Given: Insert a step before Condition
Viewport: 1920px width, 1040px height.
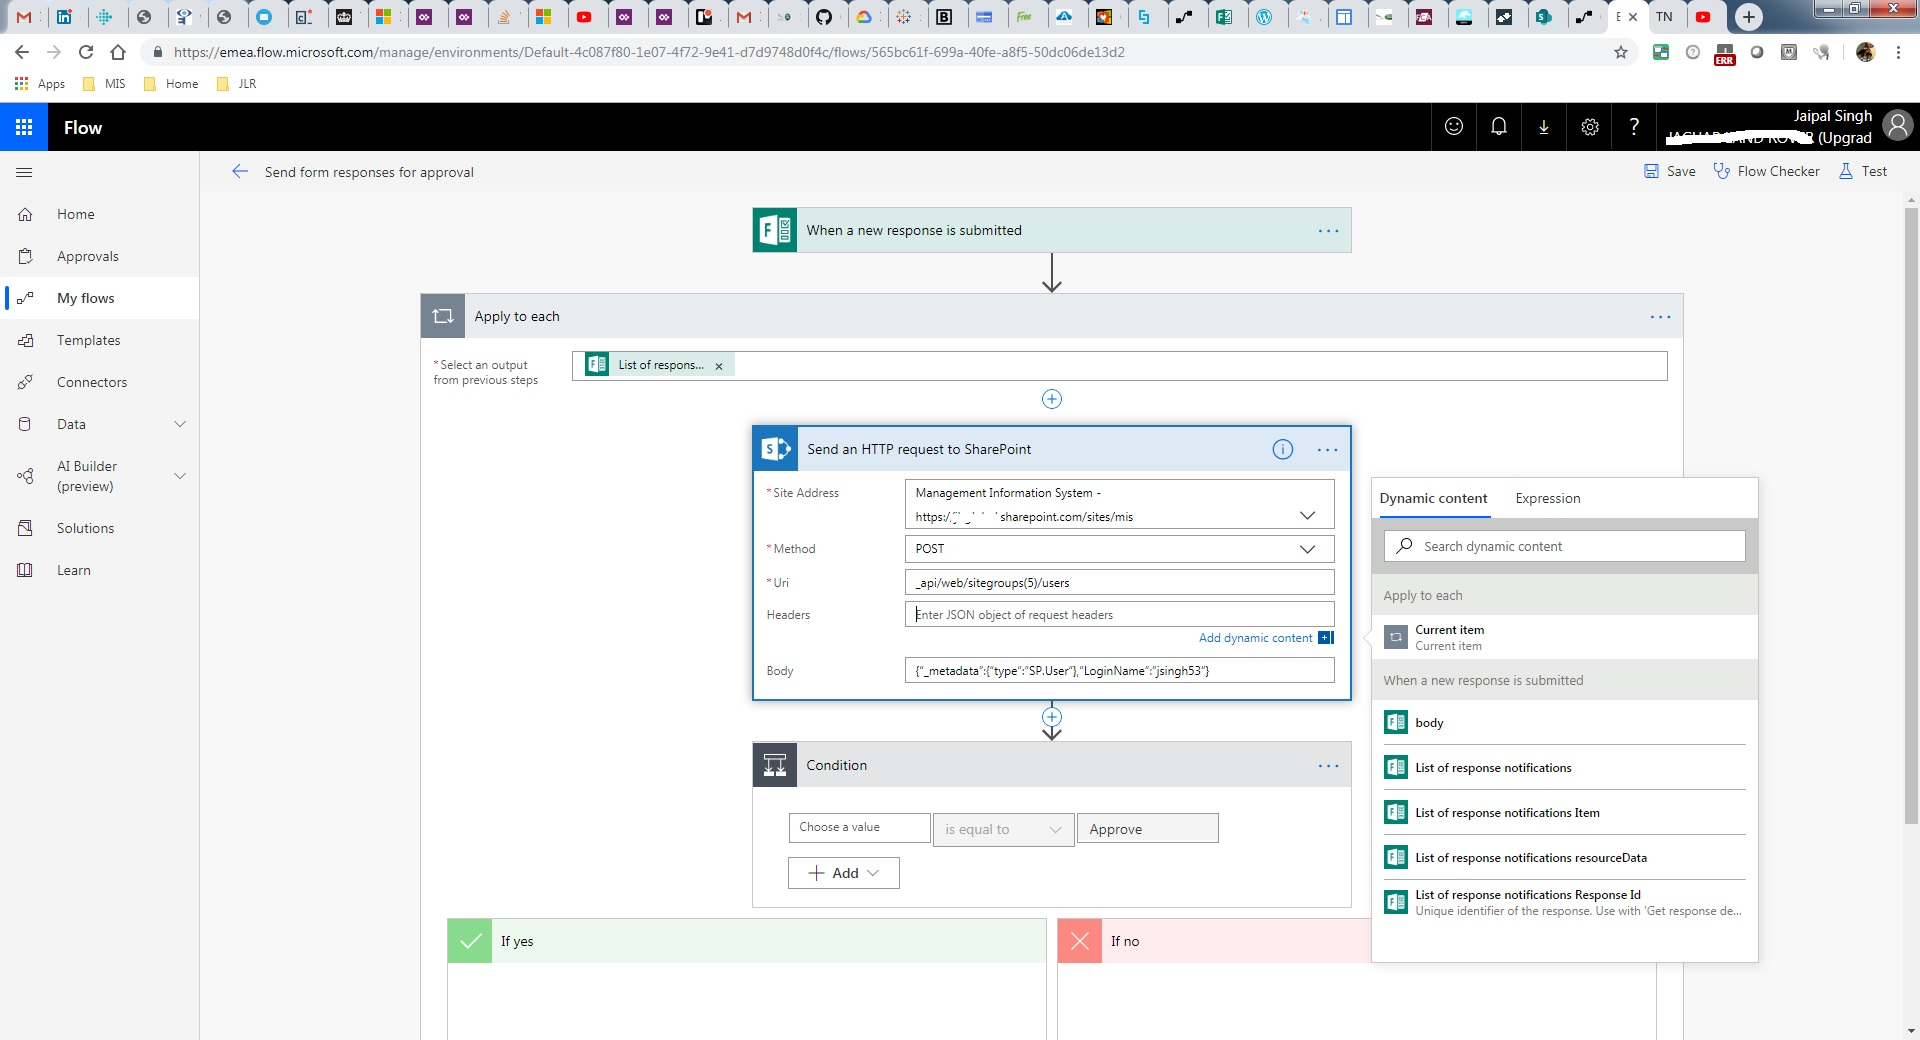Looking at the screenshot, I should click(x=1052, y=717).
